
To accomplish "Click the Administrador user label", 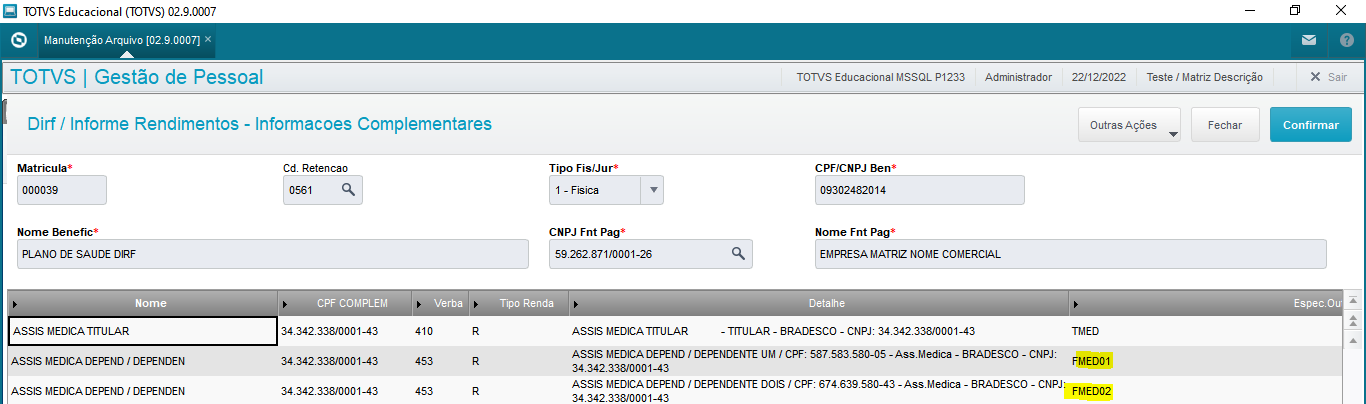I will pos(1018,77).
